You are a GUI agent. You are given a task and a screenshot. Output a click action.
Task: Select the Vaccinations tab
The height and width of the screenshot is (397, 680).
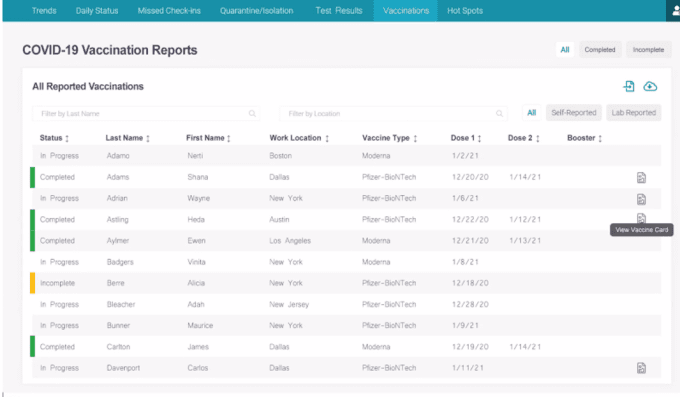coord(406,10)
